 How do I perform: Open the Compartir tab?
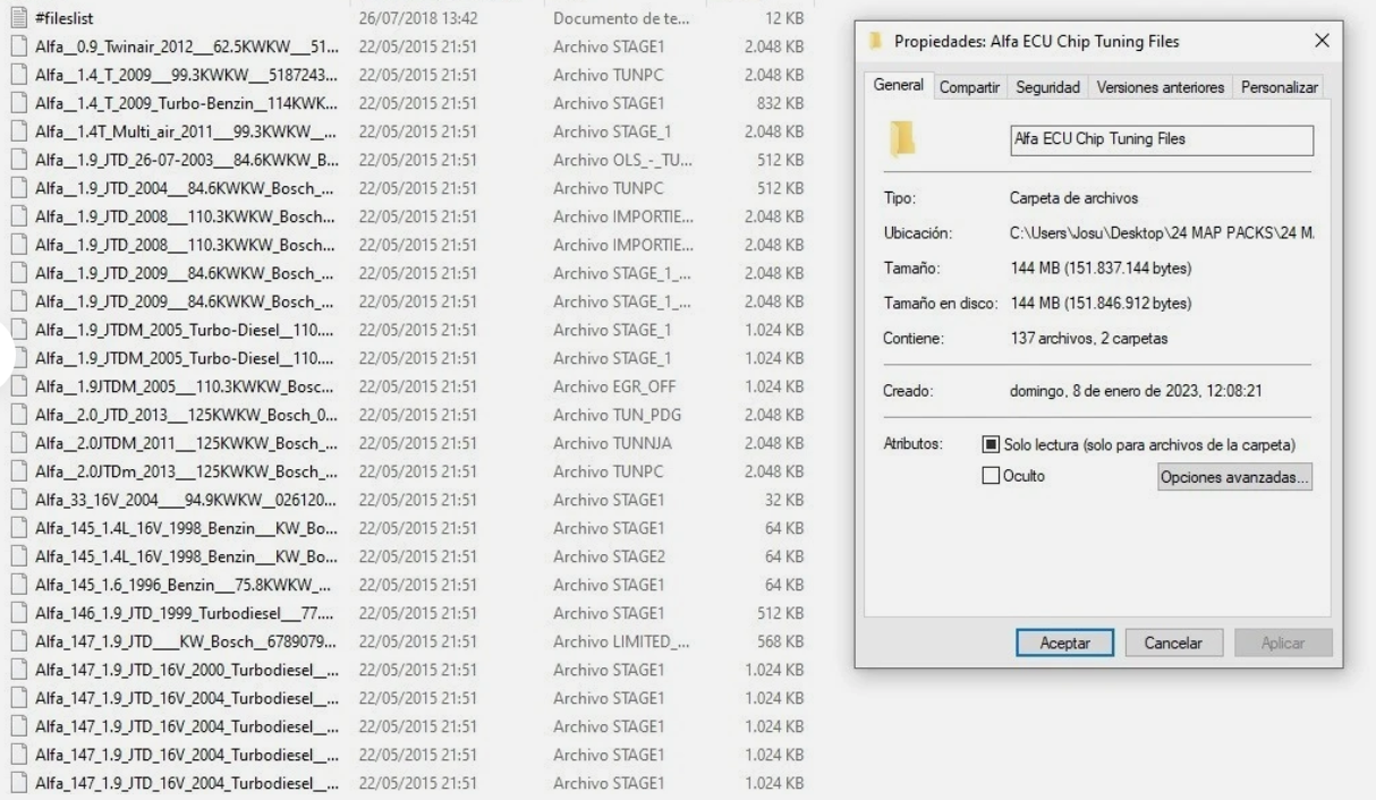[x=968, y=87]
